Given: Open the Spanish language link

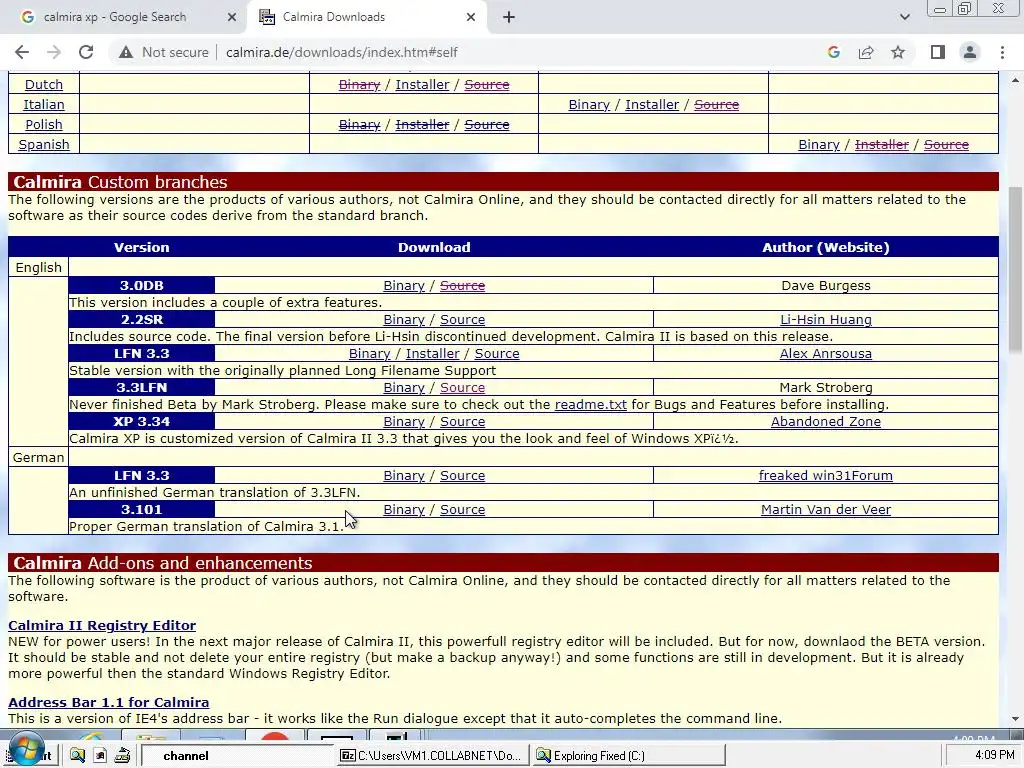Looking at the screenshot, I should tap(44, 144).
